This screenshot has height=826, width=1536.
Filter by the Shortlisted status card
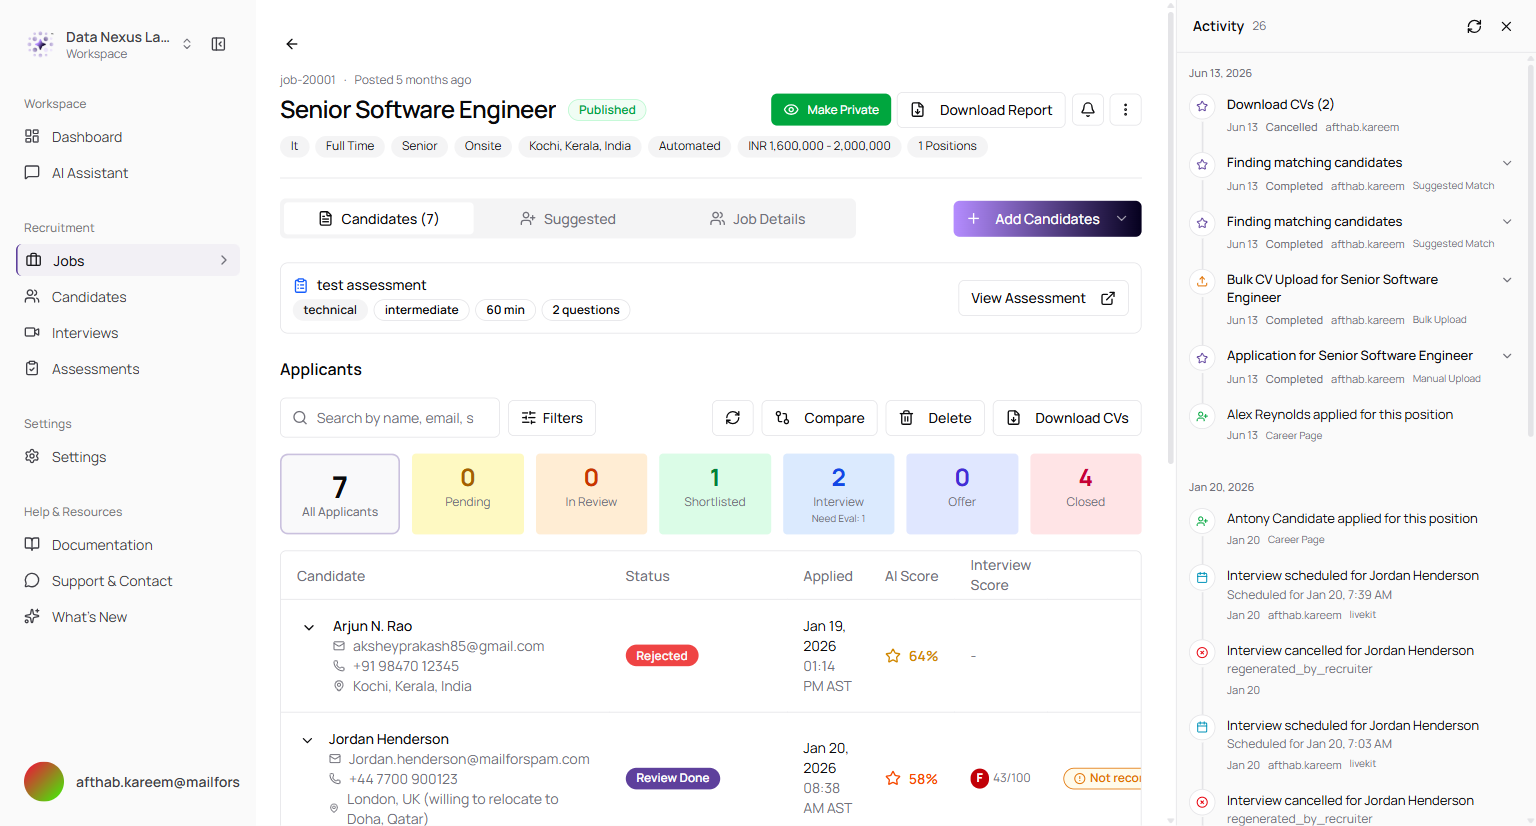[715, 494]
